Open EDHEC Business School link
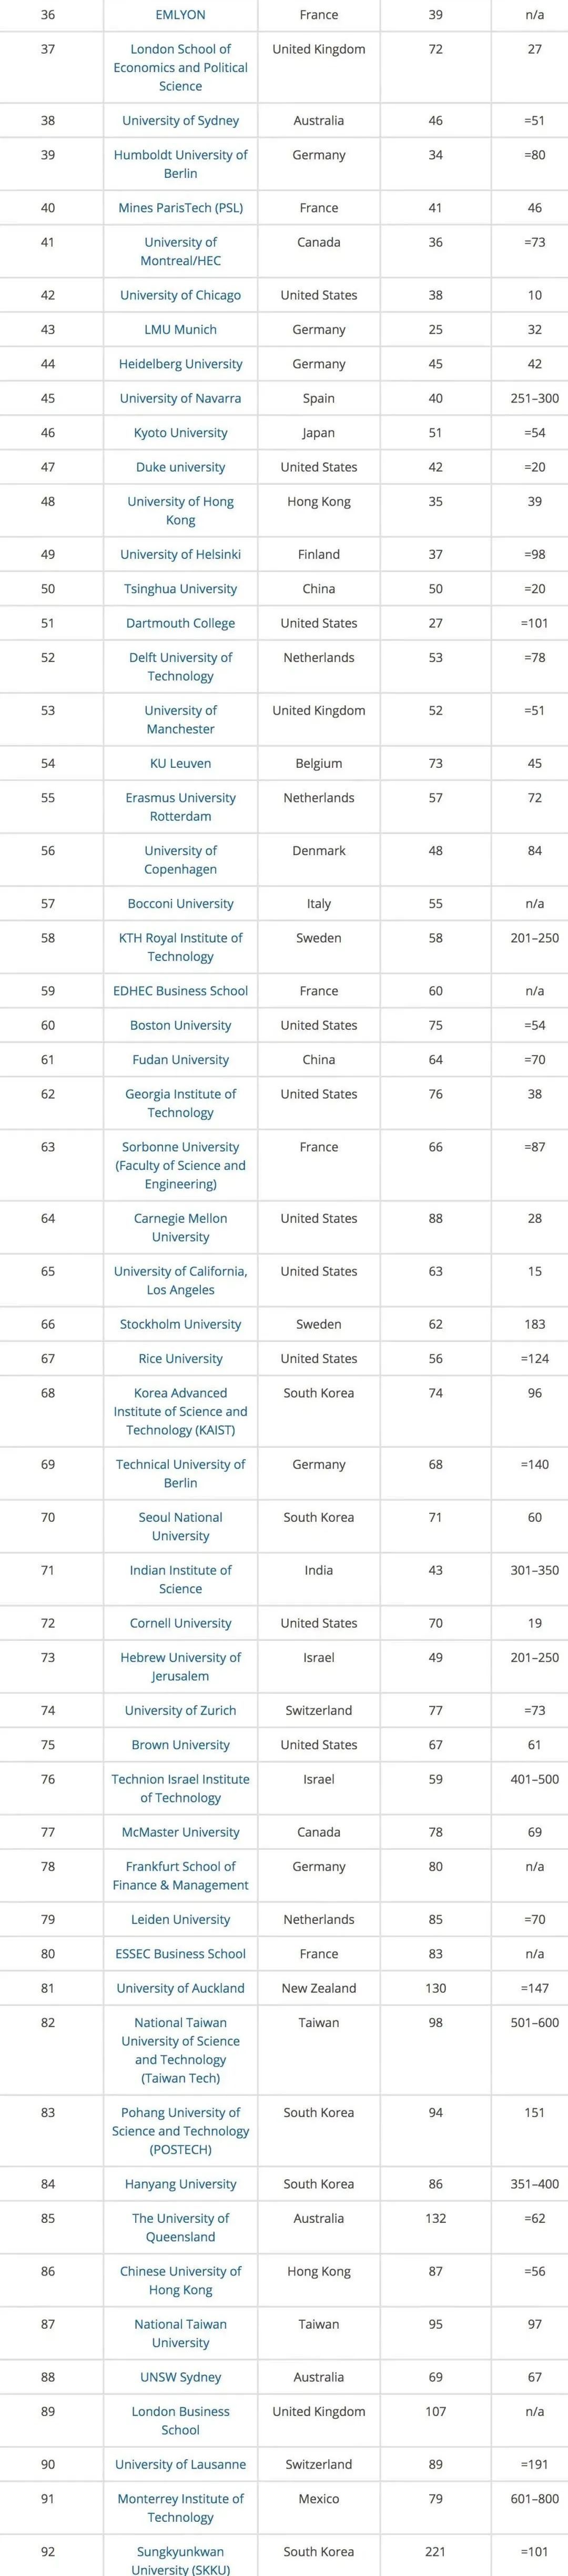This screenshot has width=568, height=2576. click(180, 991)
